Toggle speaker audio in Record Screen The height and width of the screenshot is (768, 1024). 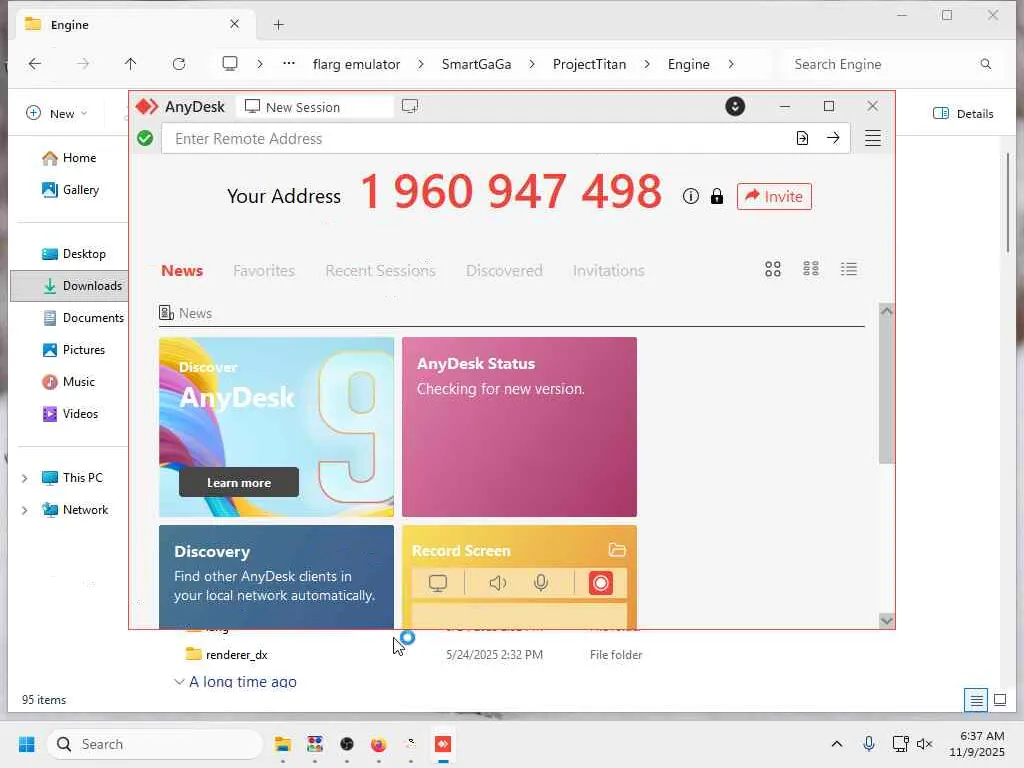[498, 583]
